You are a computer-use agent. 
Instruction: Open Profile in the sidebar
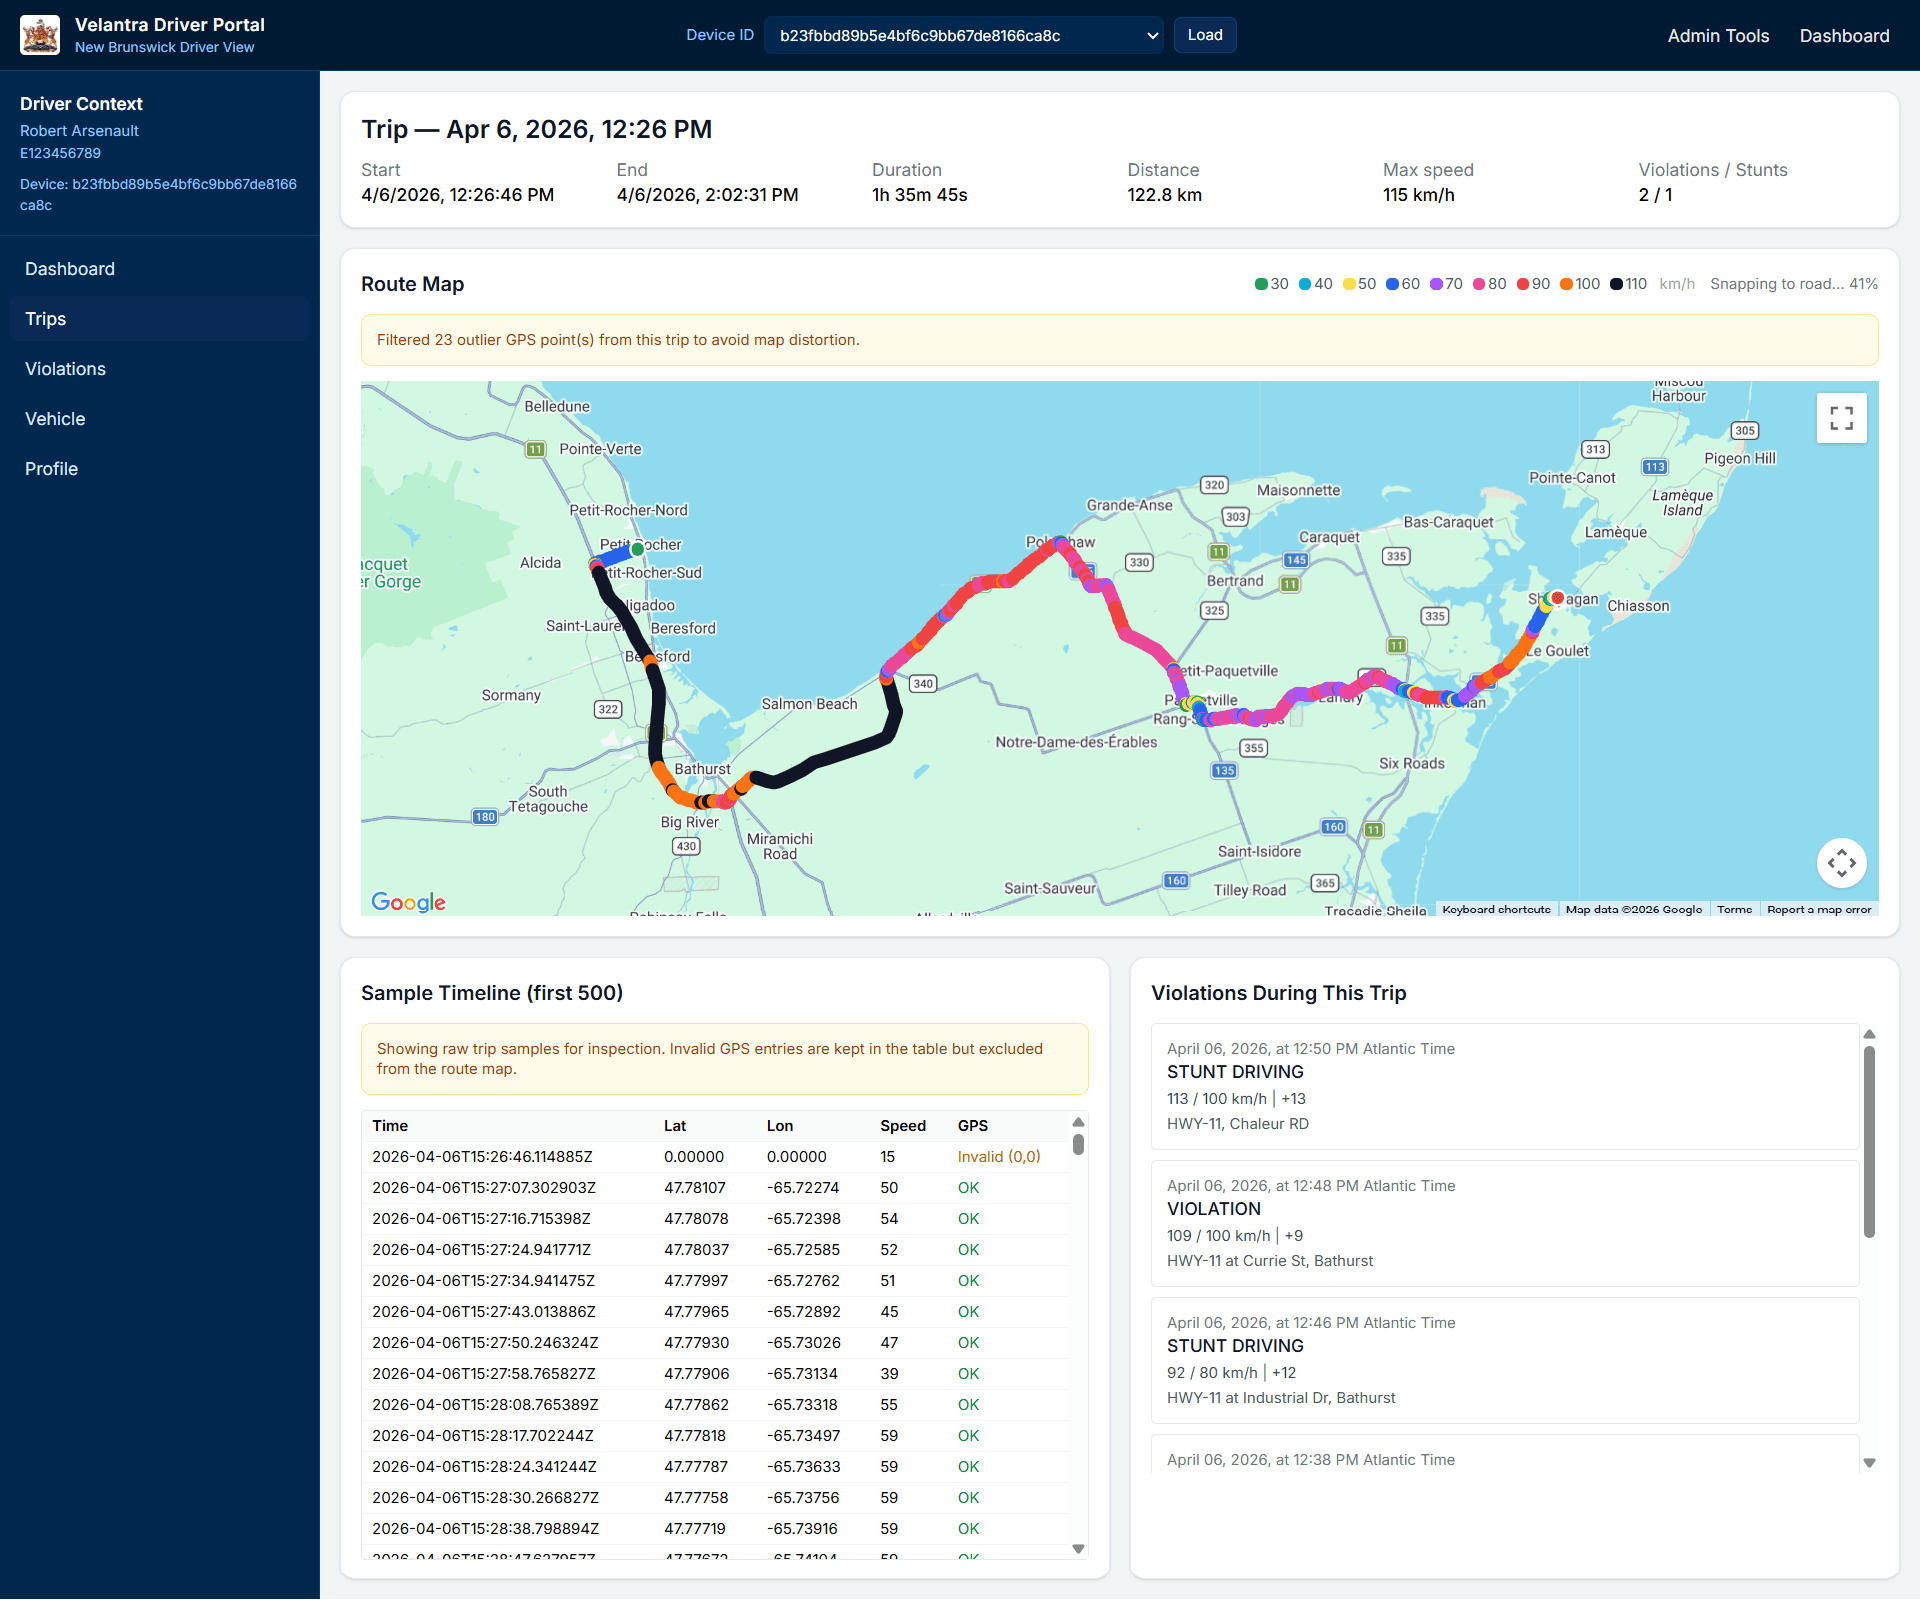(160, 469)
